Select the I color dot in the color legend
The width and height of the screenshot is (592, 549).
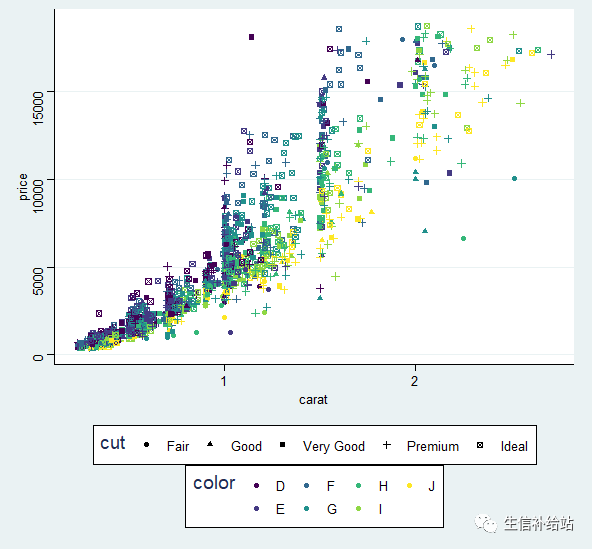coord(359,509)
